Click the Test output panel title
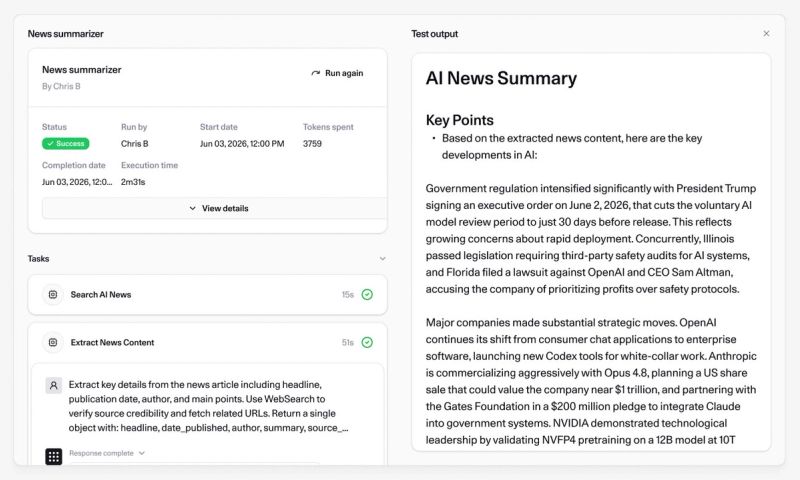This screenshot has height=480, width=800. [x=435, y=34]
